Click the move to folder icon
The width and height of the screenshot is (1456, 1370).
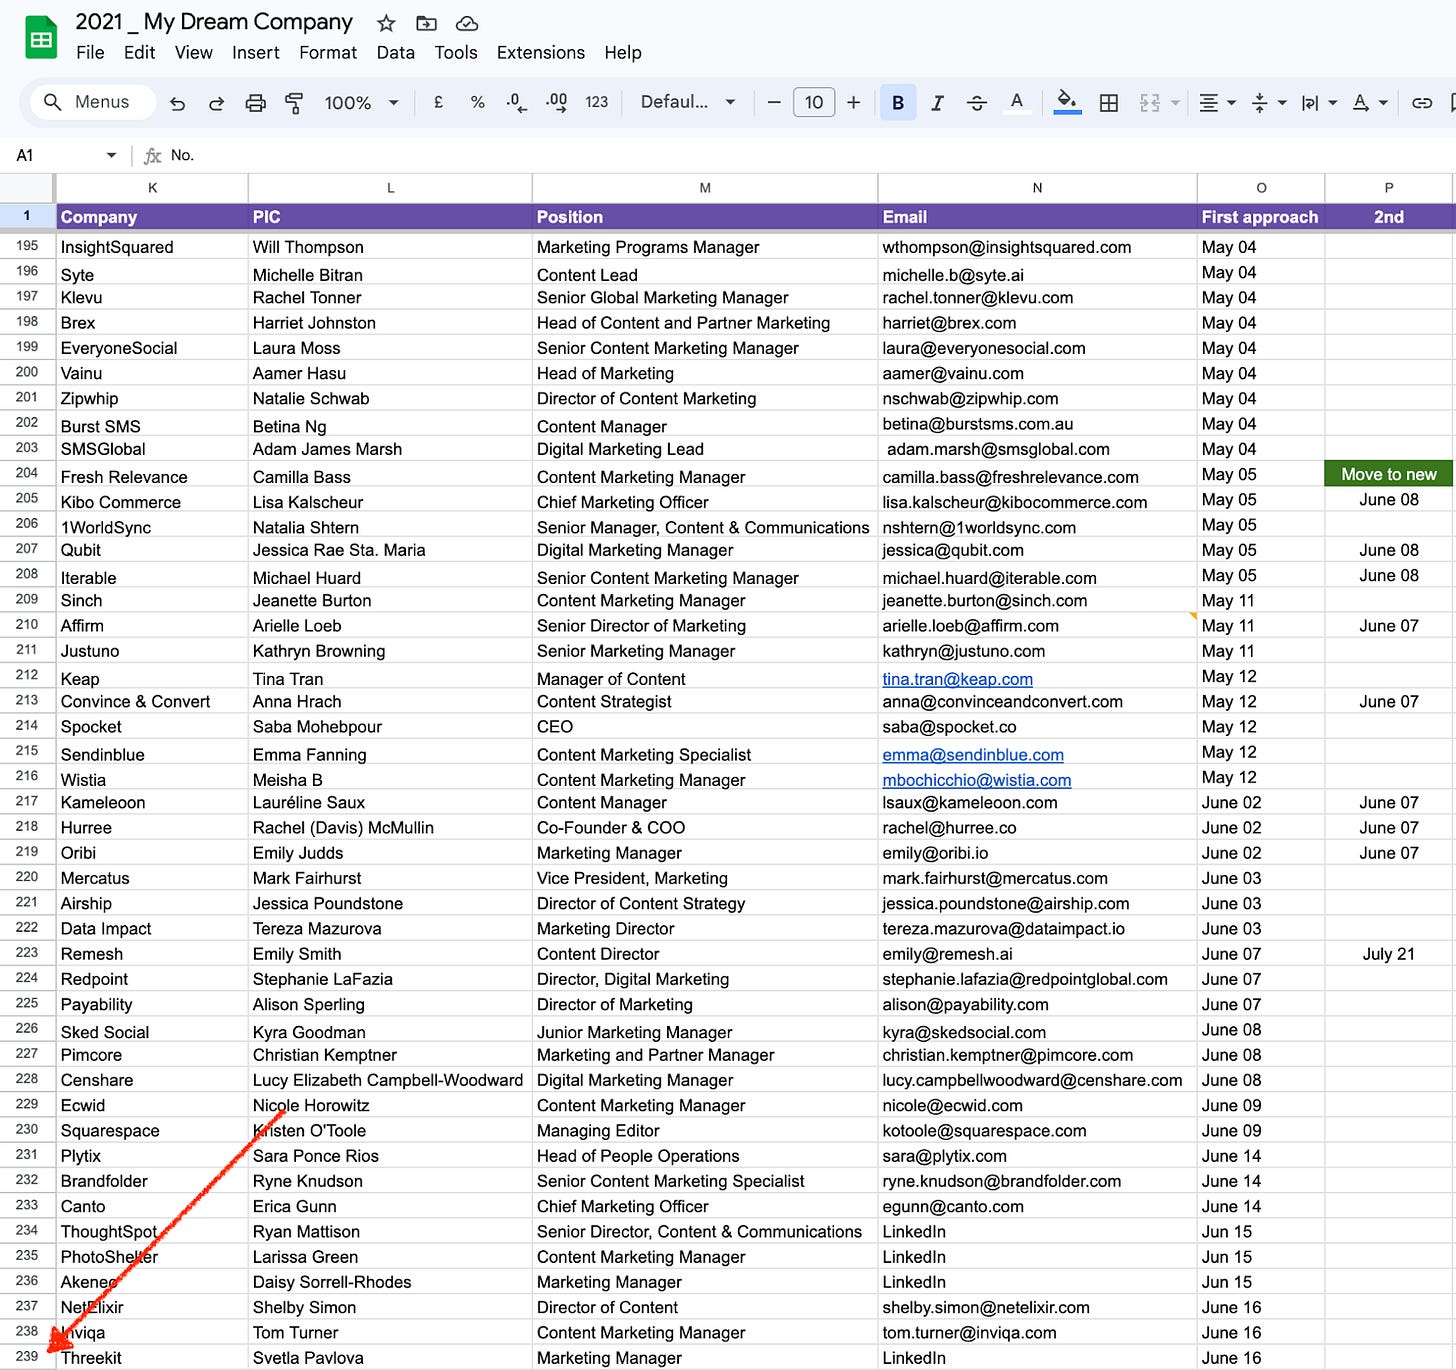(x=426, y=23)
